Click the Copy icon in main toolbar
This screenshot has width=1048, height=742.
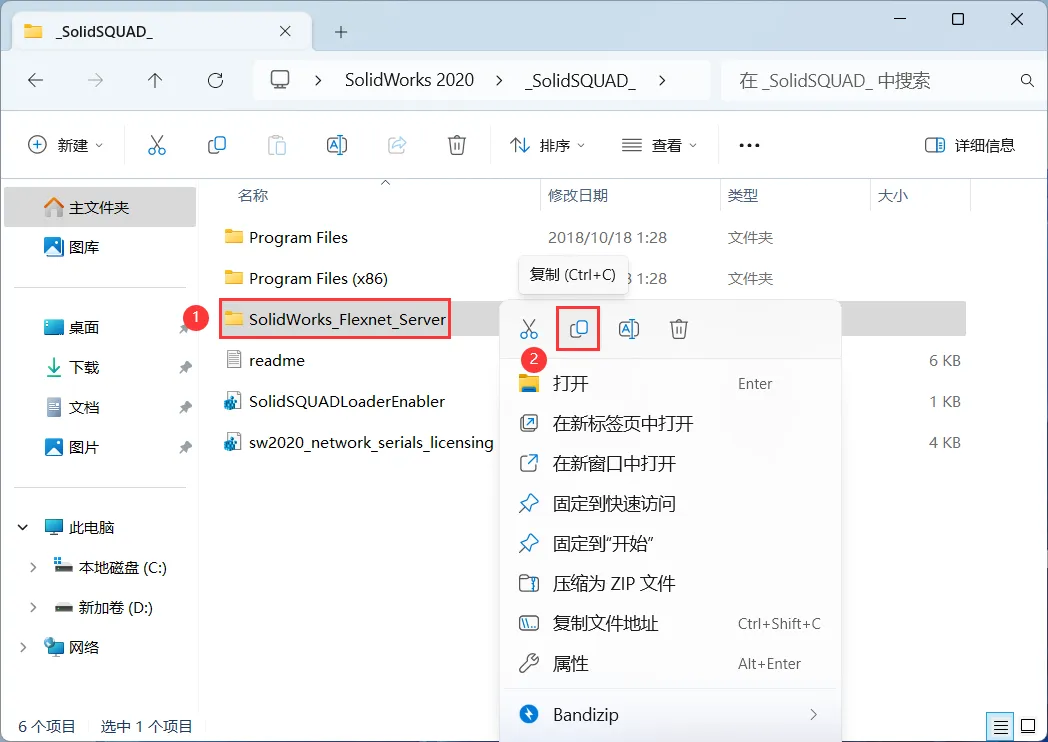pos(217,145)
